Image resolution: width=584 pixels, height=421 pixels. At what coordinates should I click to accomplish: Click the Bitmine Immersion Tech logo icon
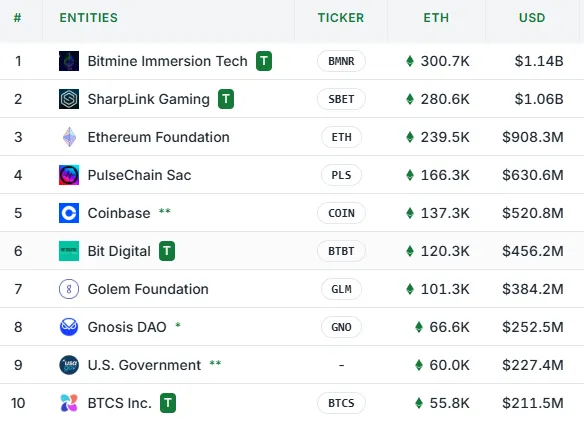pos(69,61)
